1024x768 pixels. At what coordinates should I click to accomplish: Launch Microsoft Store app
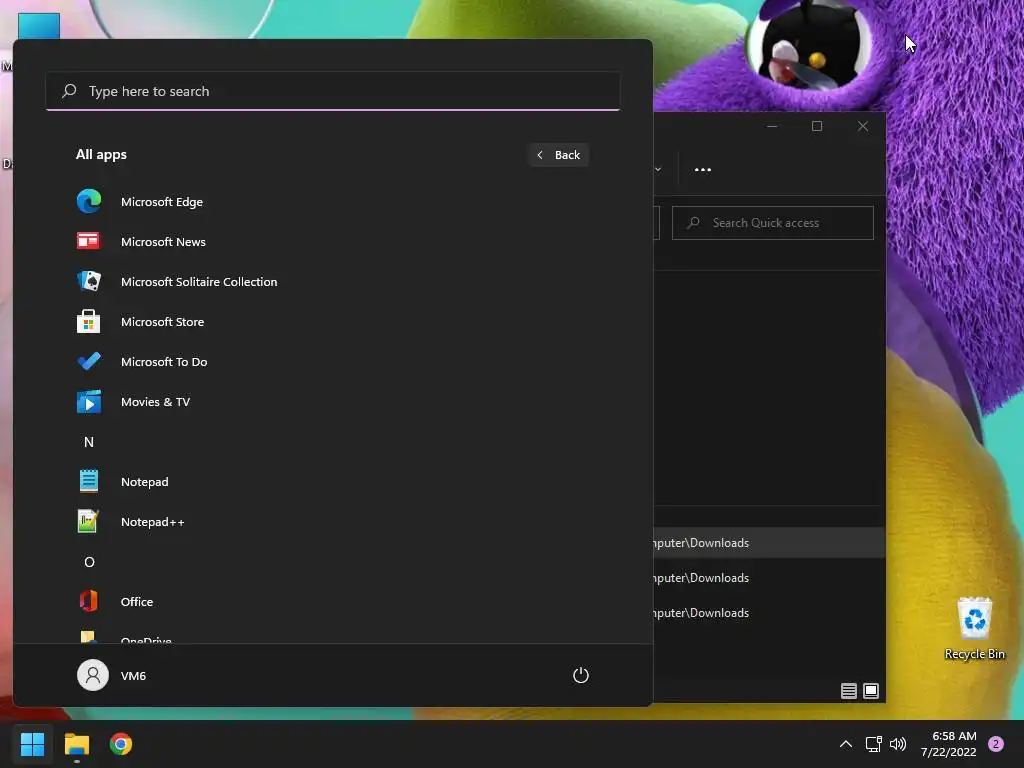[332, 321]
